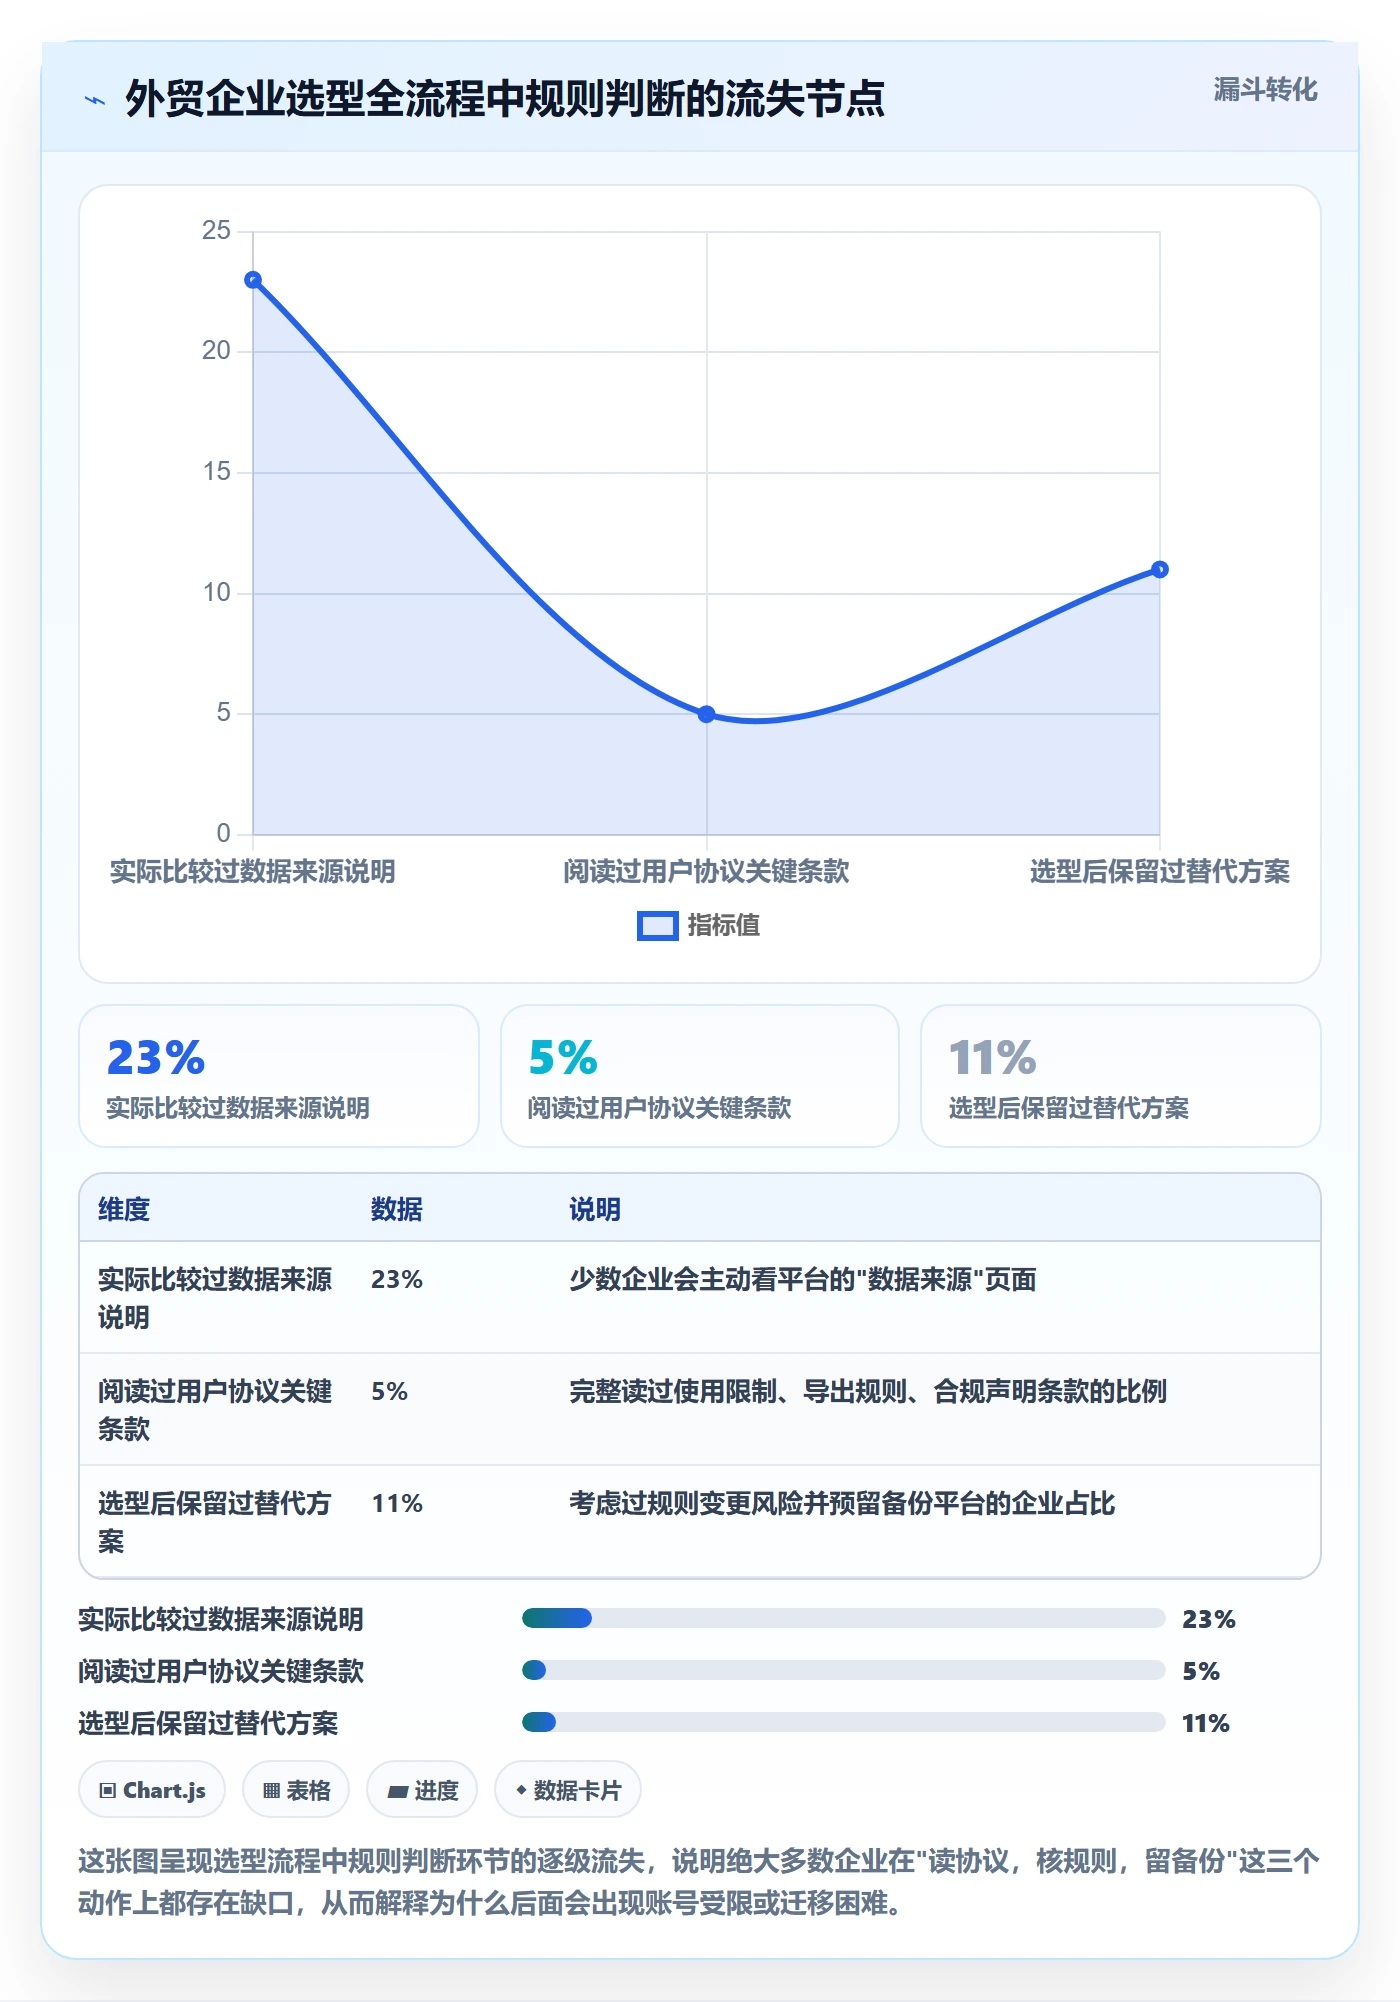Click progress label 选型后保留过替代方案
Screen dimensions: 1400x2002
tap(208, 1724)
